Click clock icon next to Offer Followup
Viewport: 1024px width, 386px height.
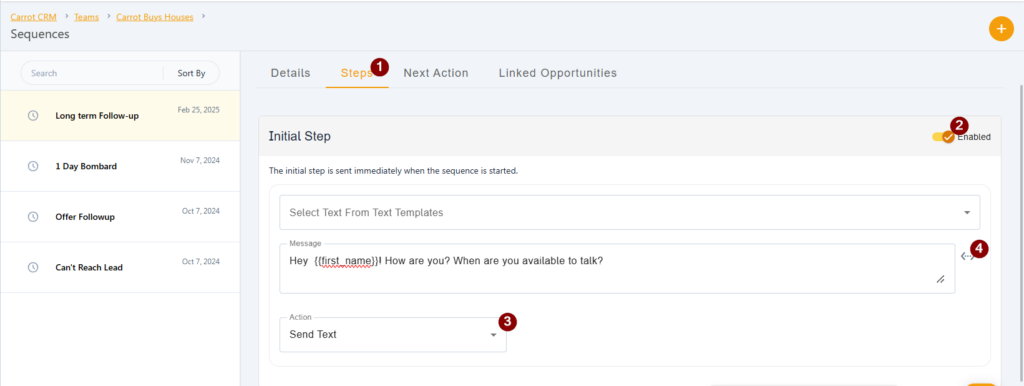coord(33,216)
